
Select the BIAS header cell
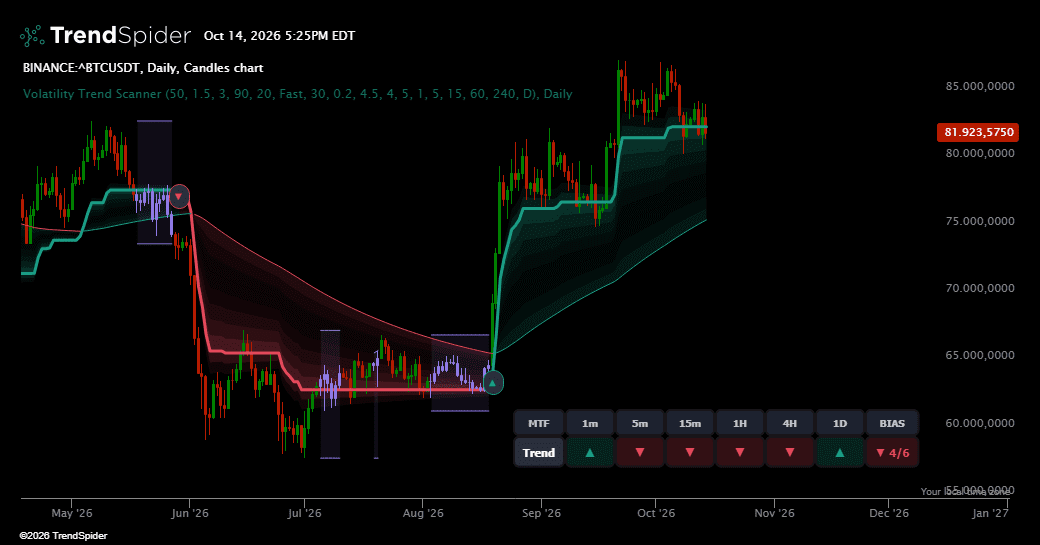(x=892, y=423)
